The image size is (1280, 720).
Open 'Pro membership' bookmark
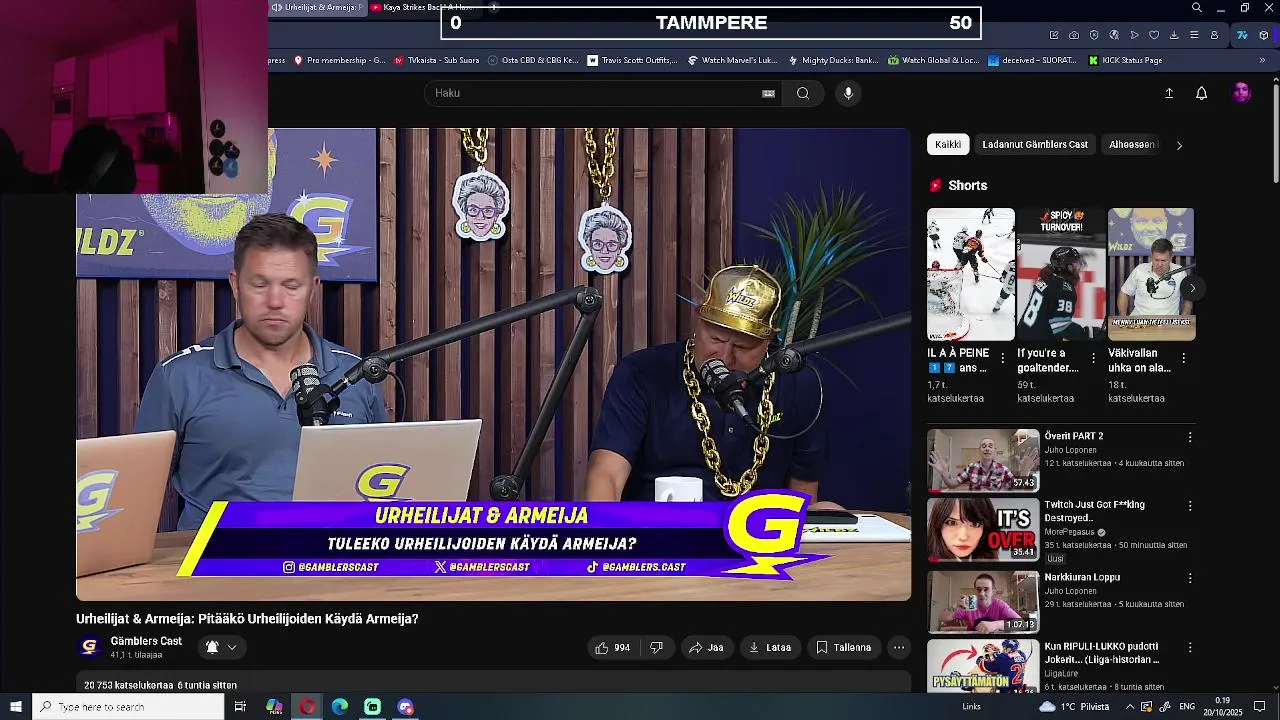click(338, 60)
